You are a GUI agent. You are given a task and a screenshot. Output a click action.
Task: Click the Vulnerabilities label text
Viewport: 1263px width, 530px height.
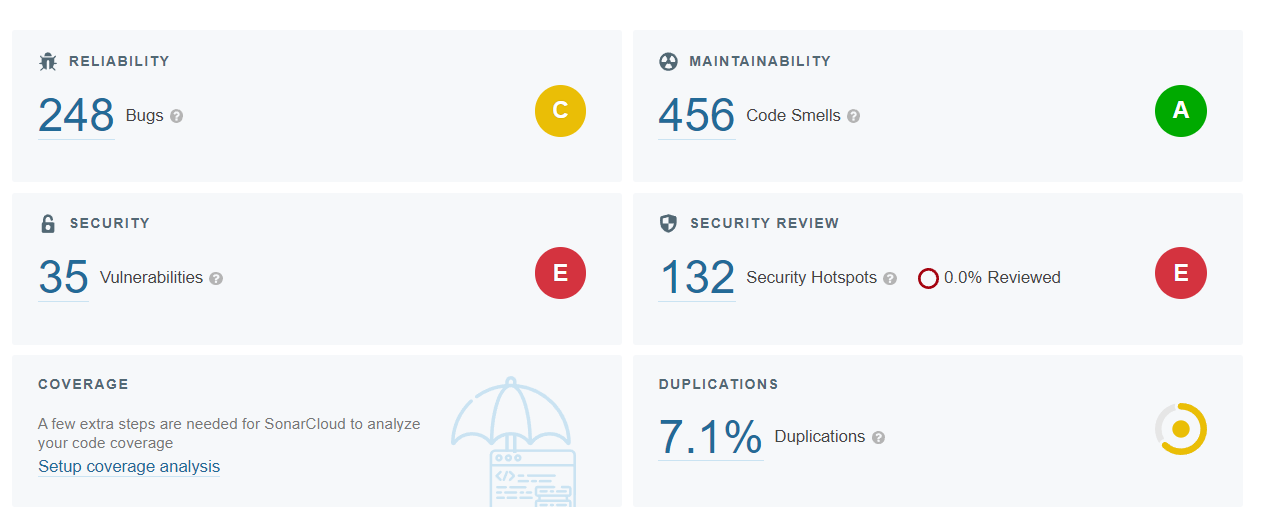click(x=152, y=278)
